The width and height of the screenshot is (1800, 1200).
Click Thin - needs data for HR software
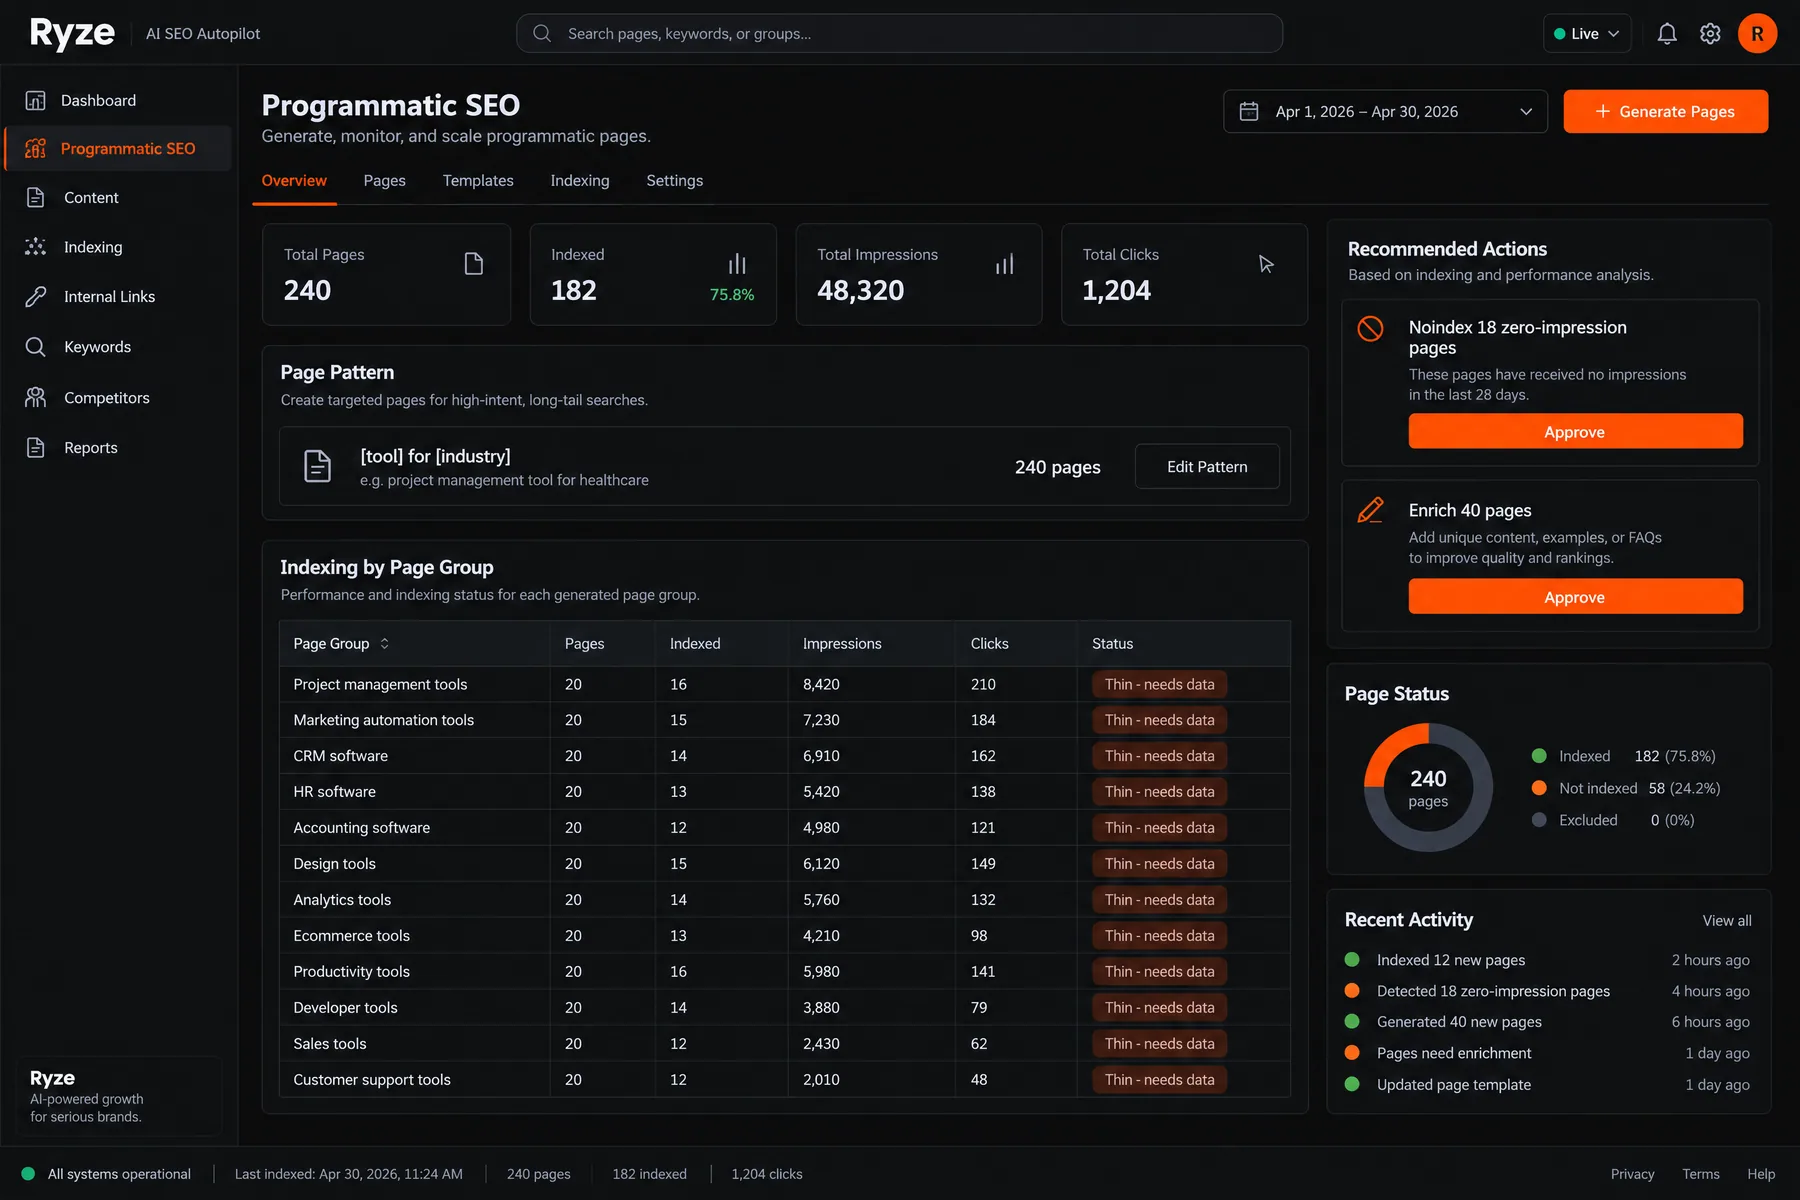(1159, 792)
